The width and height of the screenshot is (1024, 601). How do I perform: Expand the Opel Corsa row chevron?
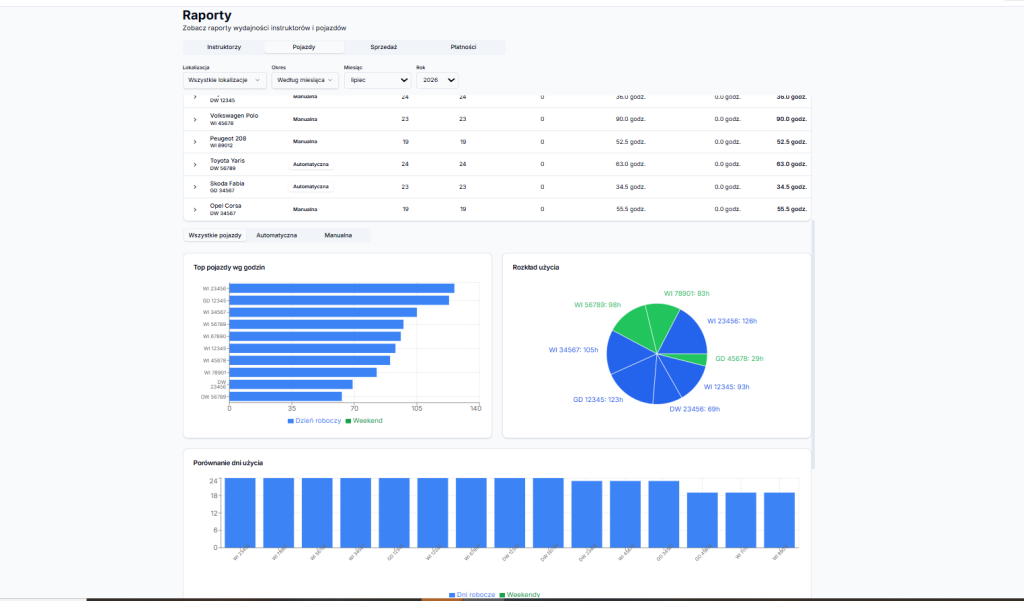tap(195, 210)
